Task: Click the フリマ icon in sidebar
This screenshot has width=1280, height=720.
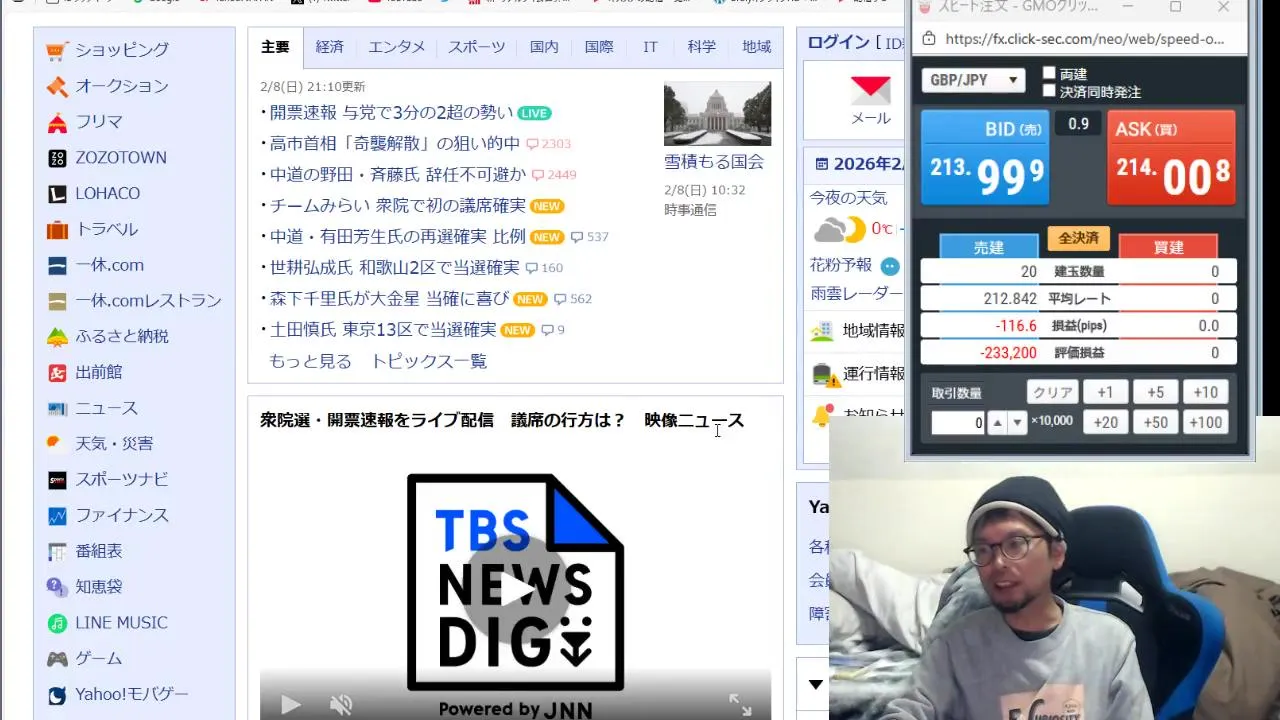Action: click(57, 122)
